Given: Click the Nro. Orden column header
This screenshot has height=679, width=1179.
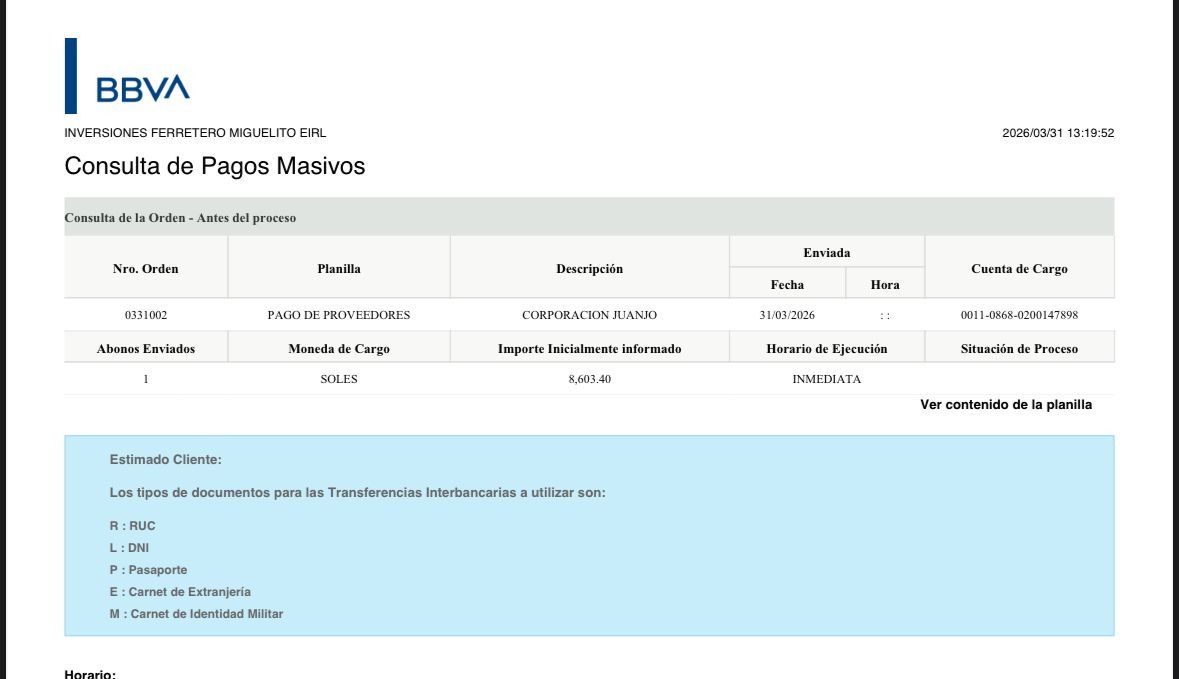Looking at the screenshot, I should pyautogui.click(x=146, y=268).
